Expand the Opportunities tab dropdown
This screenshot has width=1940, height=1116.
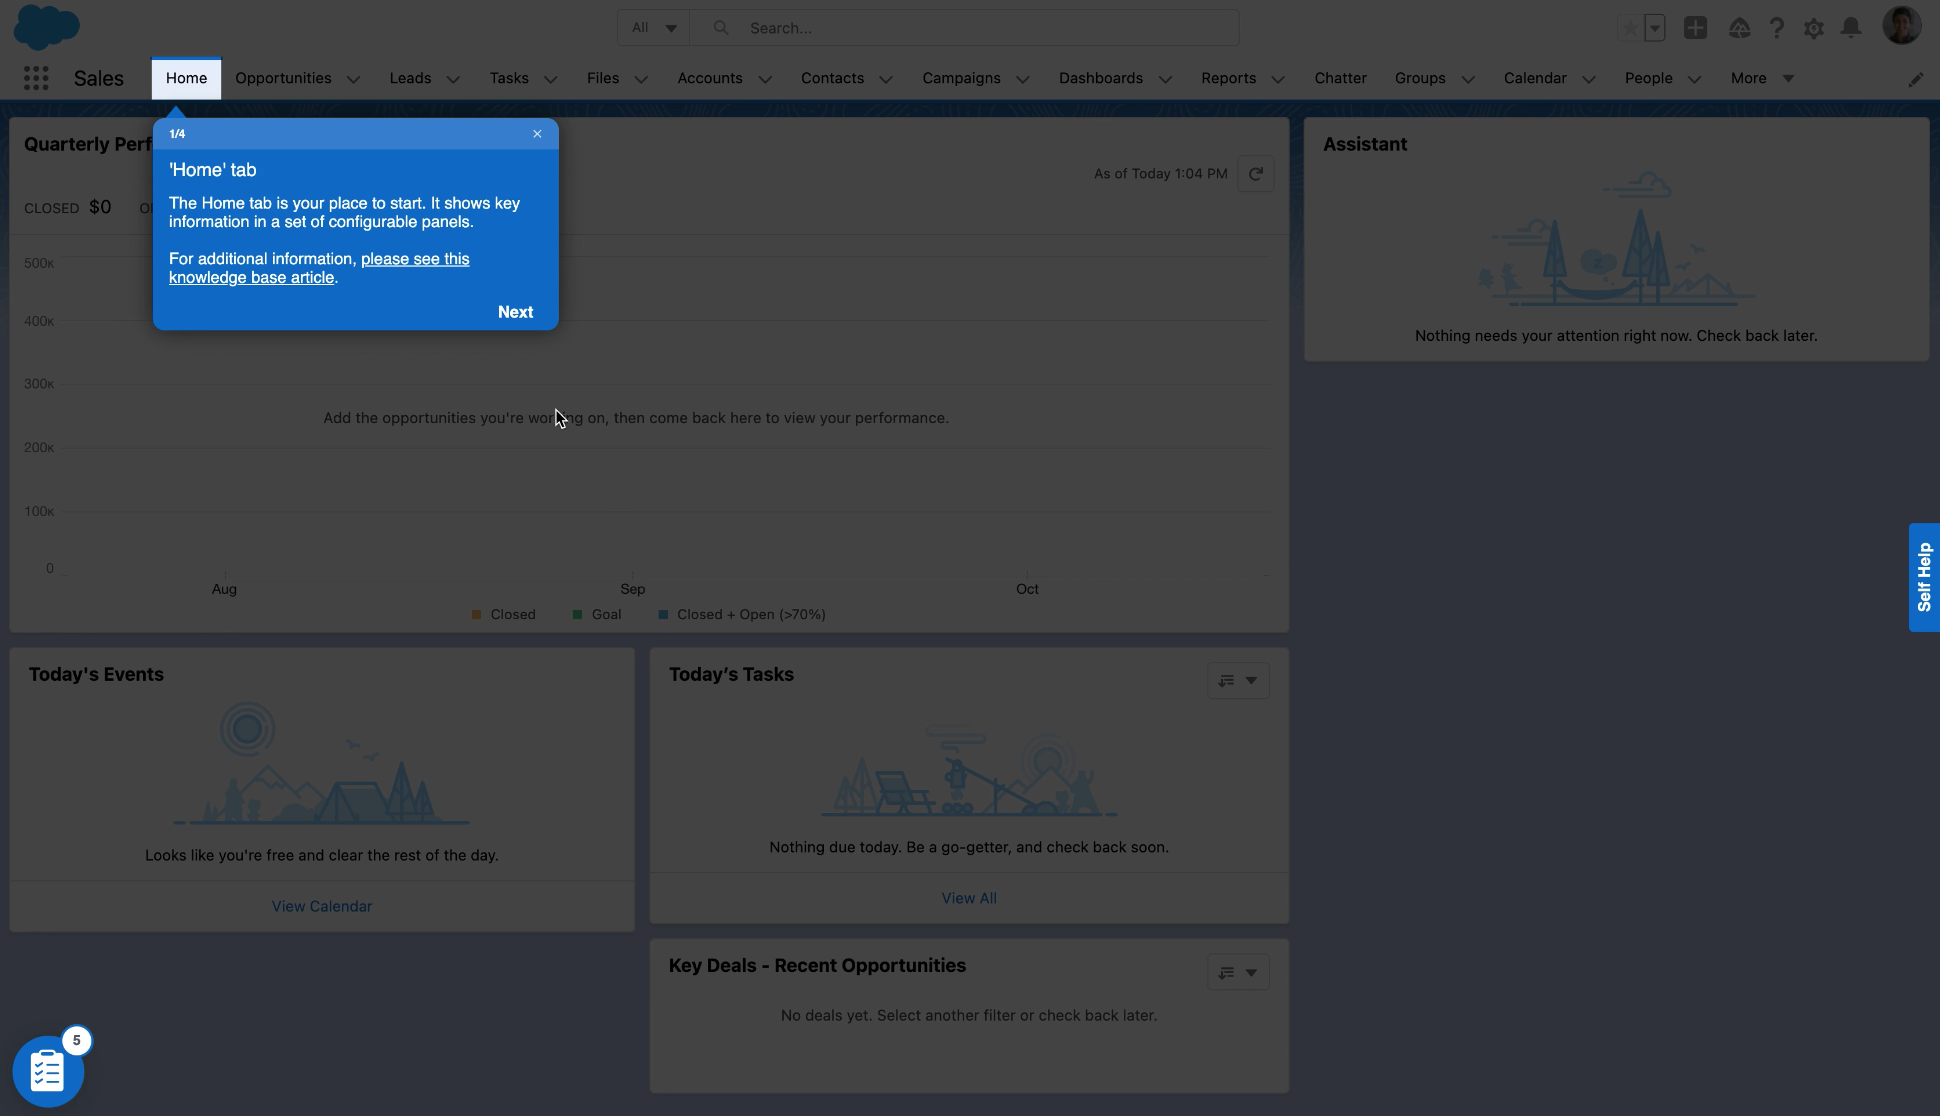click(x=352, y=78)
